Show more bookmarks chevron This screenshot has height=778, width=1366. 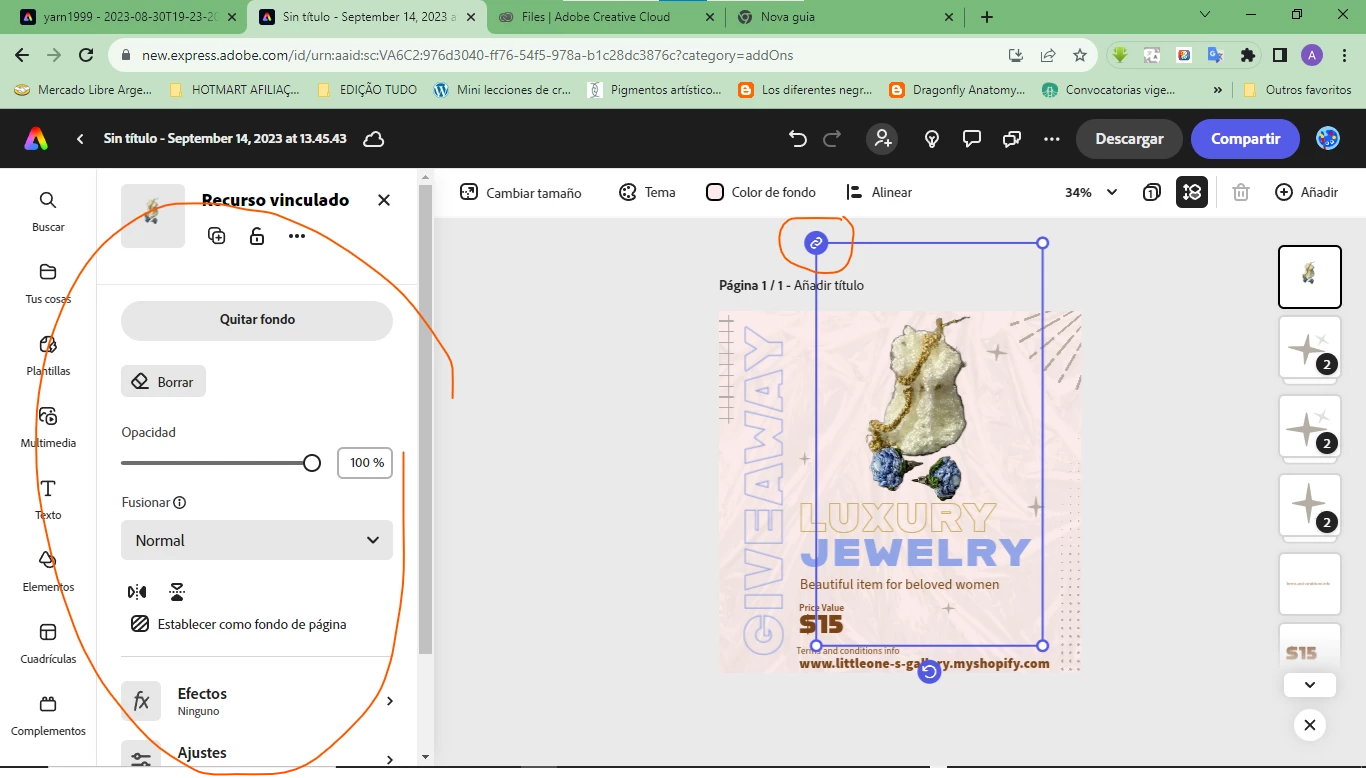pos(1217,89)
